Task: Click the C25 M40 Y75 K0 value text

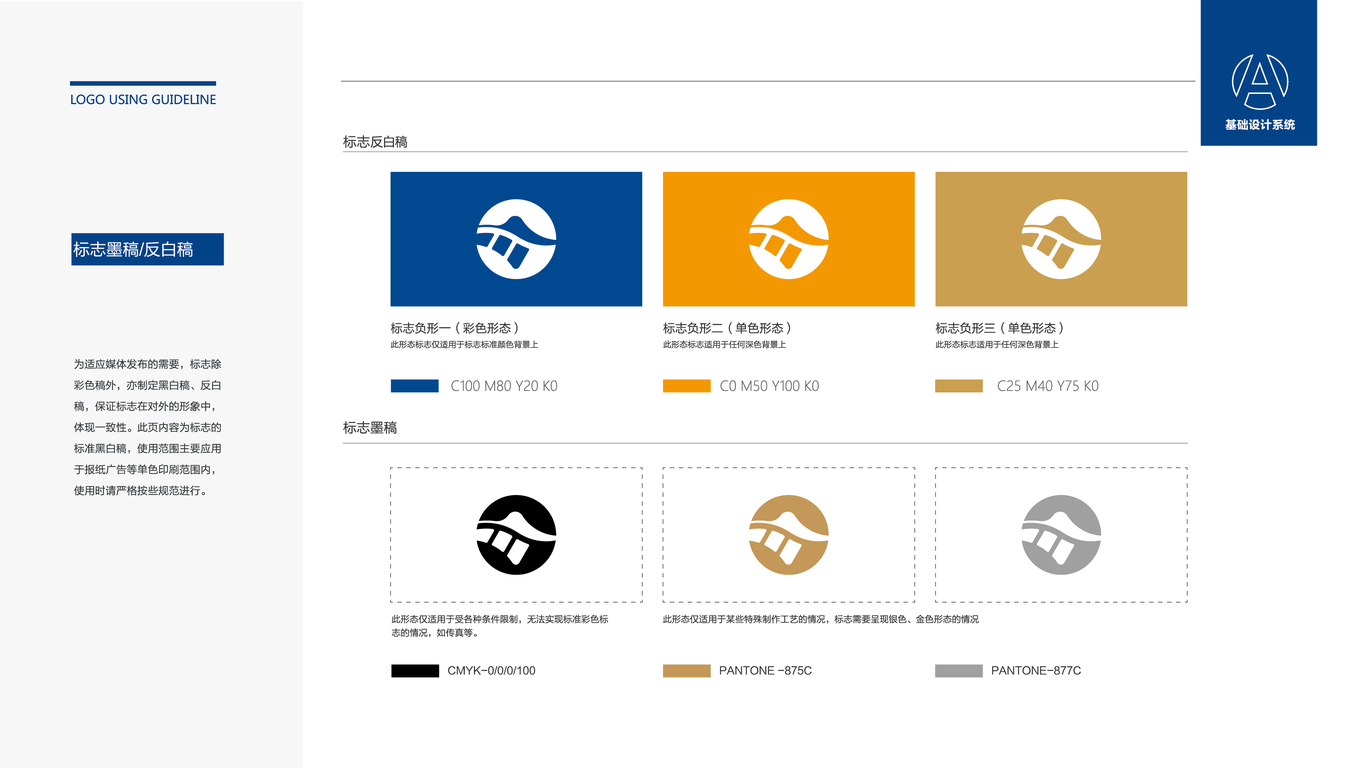Action: point(1048,386)
